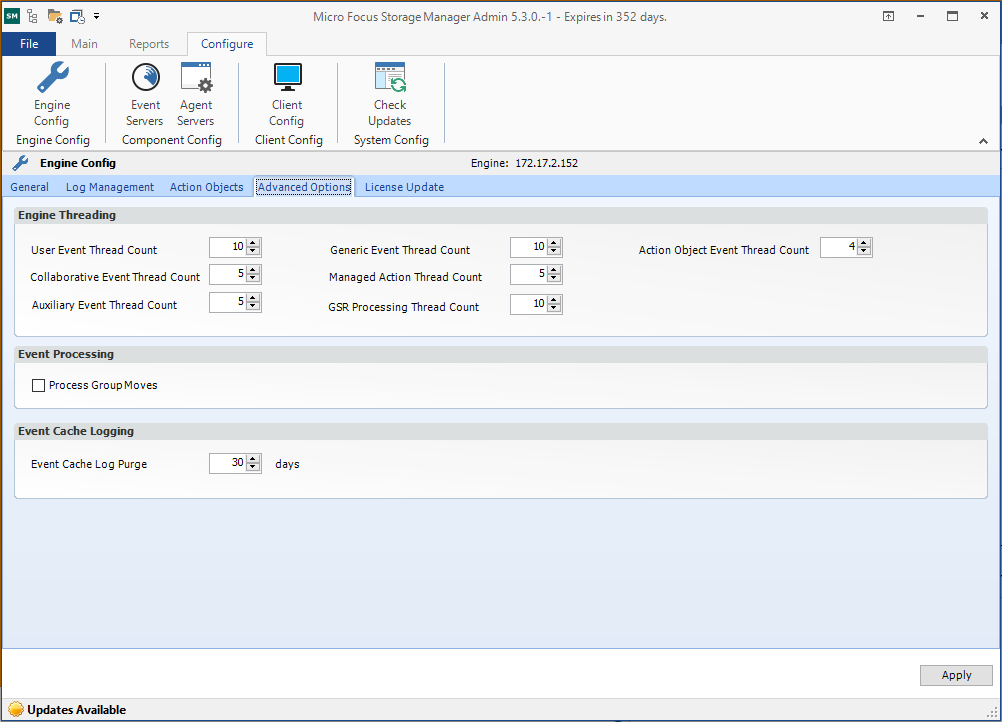Decrease Generic Event Thread Count
Image resolution: width=1002 pixels, height=722 pixels.
click(x=554, y=251)
